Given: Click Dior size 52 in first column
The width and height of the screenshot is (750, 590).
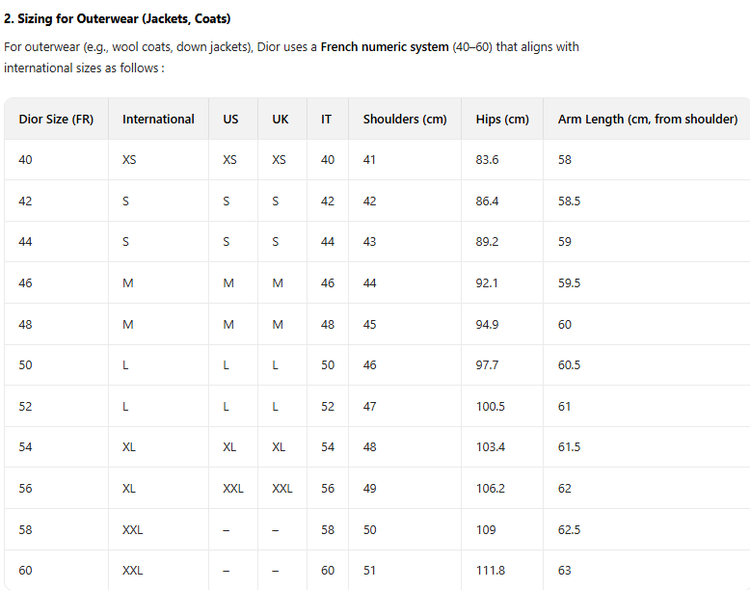Looking at the screenshot, I should tap(25, 406).
